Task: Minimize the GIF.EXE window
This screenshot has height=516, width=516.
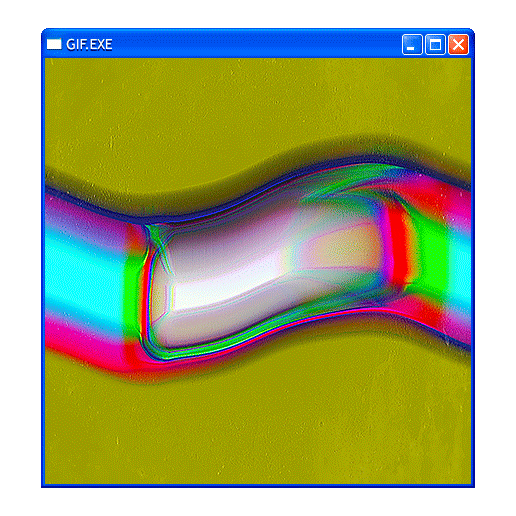Action: point(412,44)
